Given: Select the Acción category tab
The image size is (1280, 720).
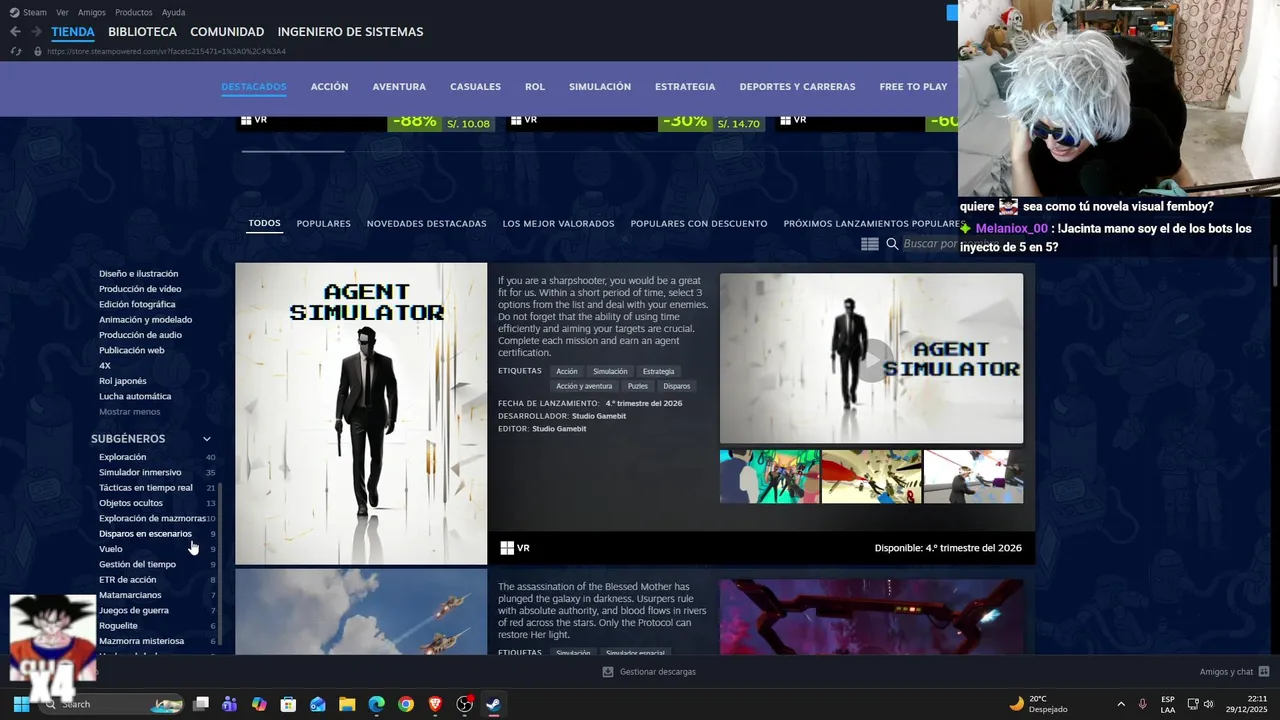Looking at the screenshot, I should coord(329,87).
